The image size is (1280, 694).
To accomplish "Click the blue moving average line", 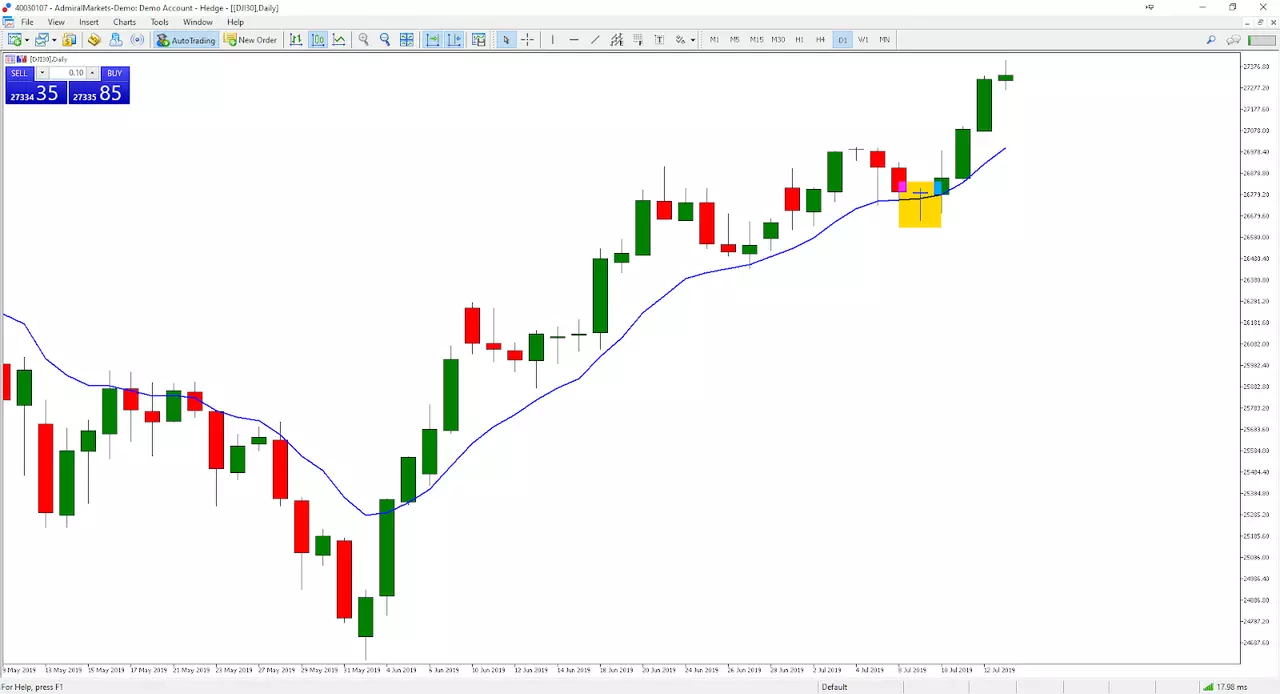I will pos(500,423).
